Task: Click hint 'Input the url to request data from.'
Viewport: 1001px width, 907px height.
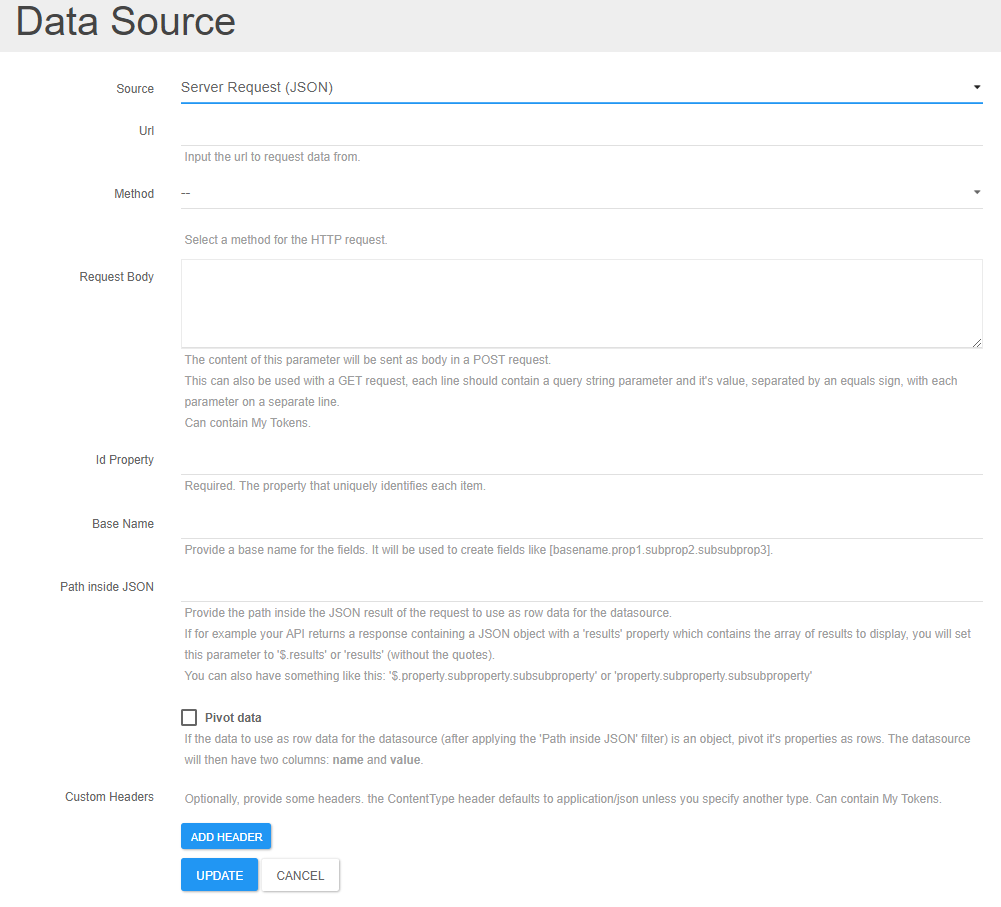Action: tap(272, 156)
